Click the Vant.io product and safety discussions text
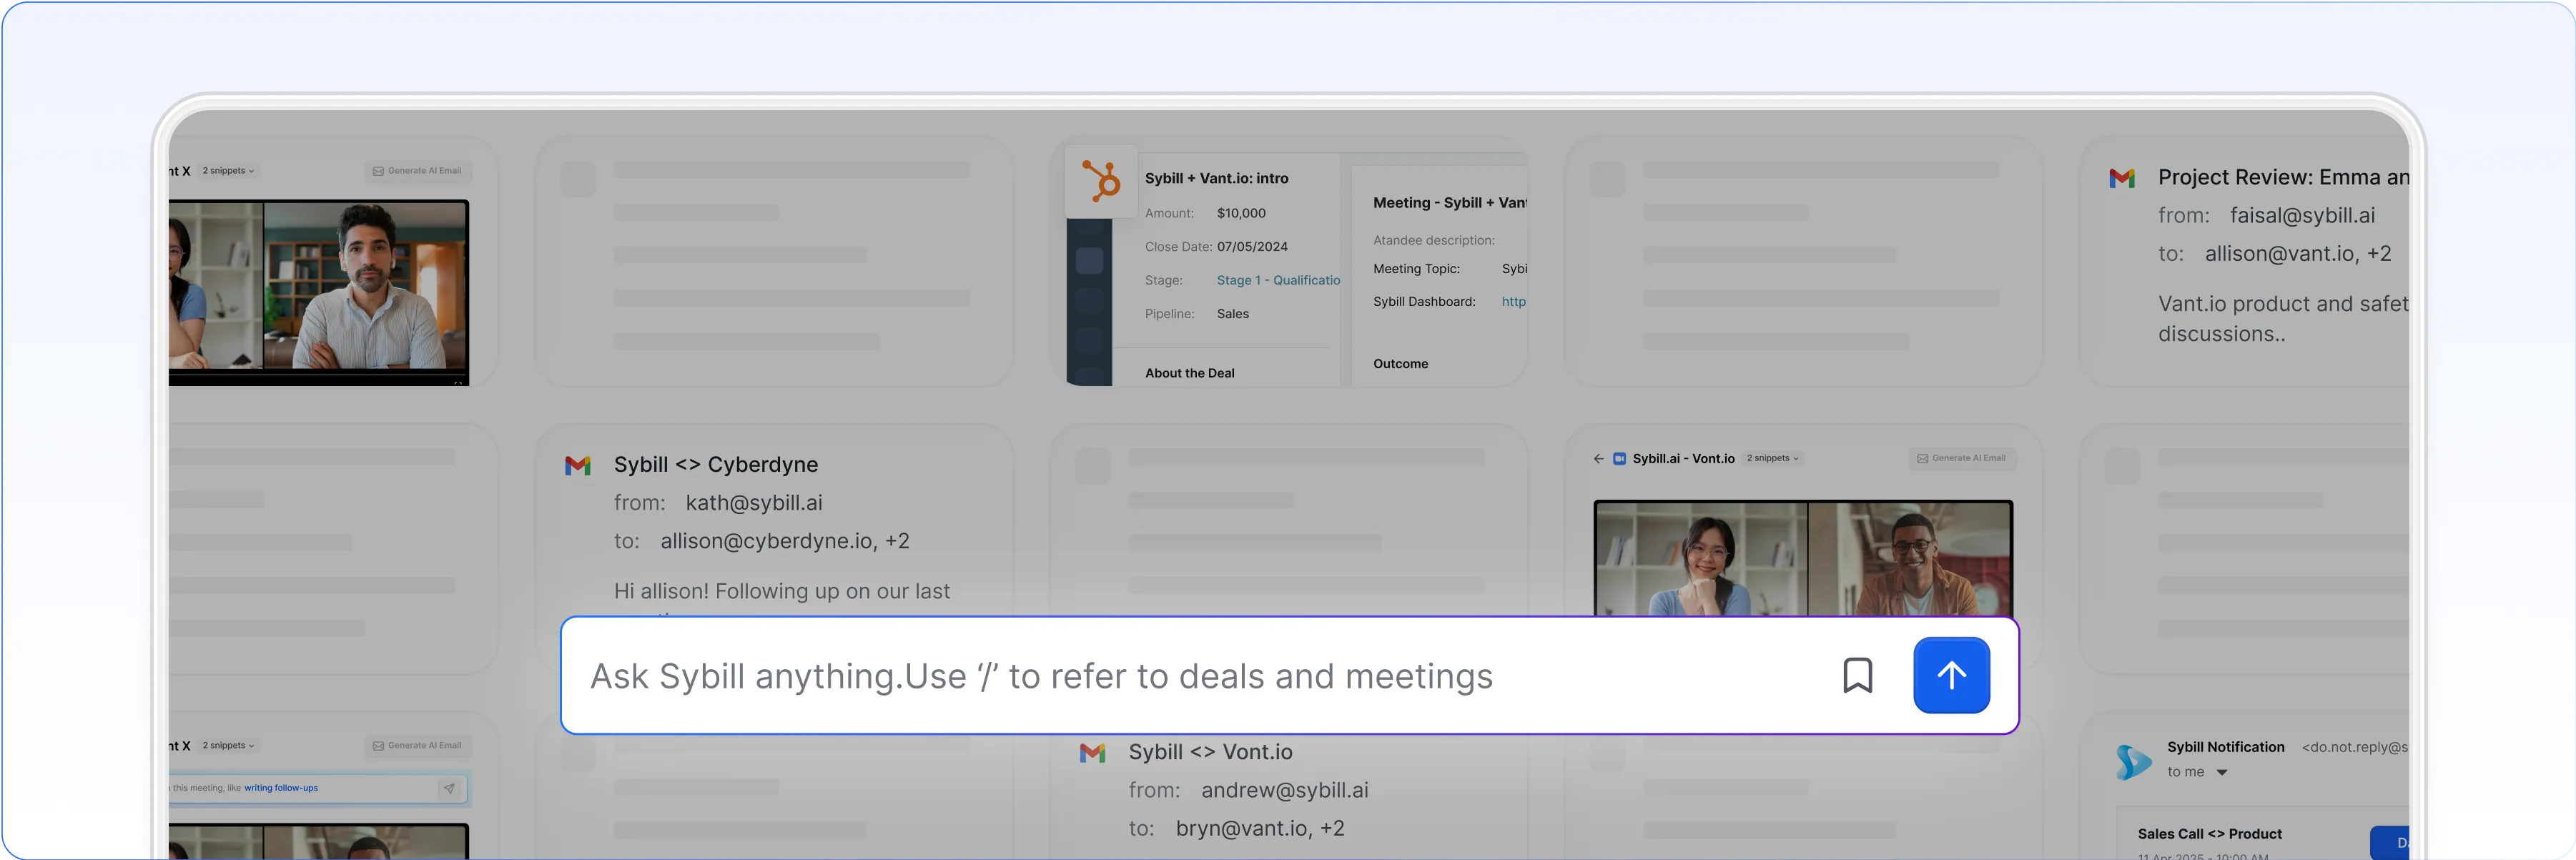 (x=2283, y=319)
